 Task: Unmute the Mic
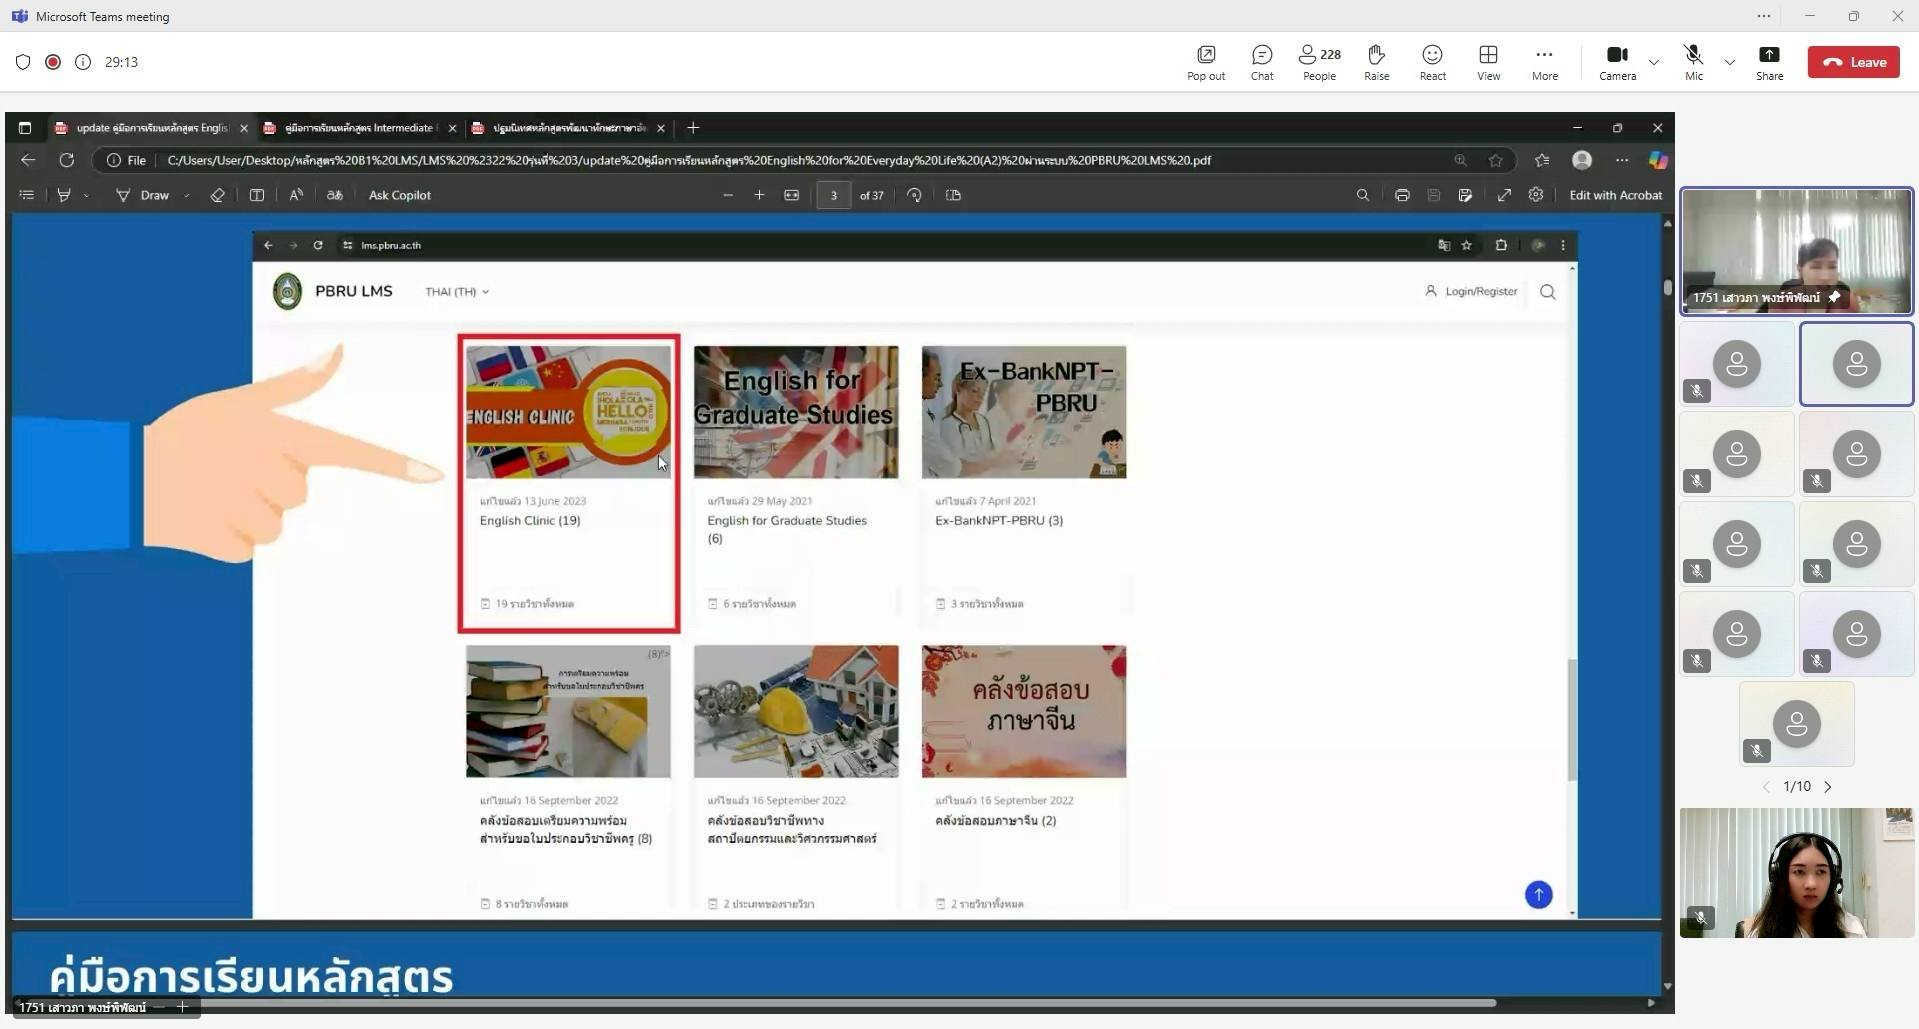(x=1693, y=62)
